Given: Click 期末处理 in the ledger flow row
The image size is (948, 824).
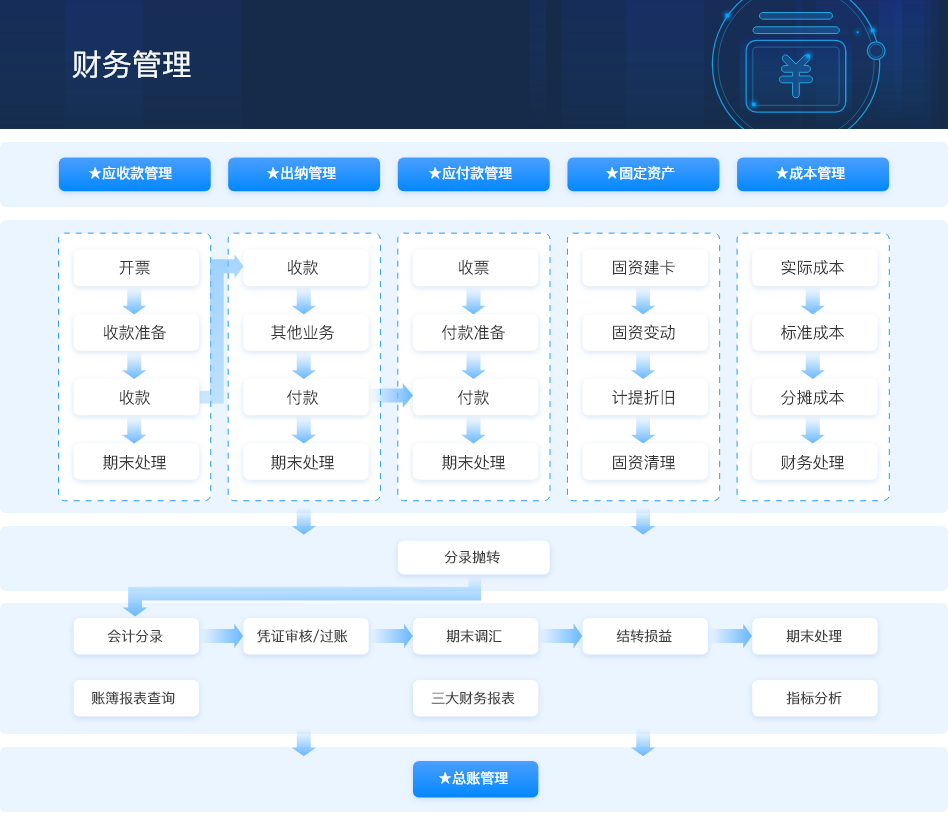Looking at the screenshot, I should click(814, 636).
